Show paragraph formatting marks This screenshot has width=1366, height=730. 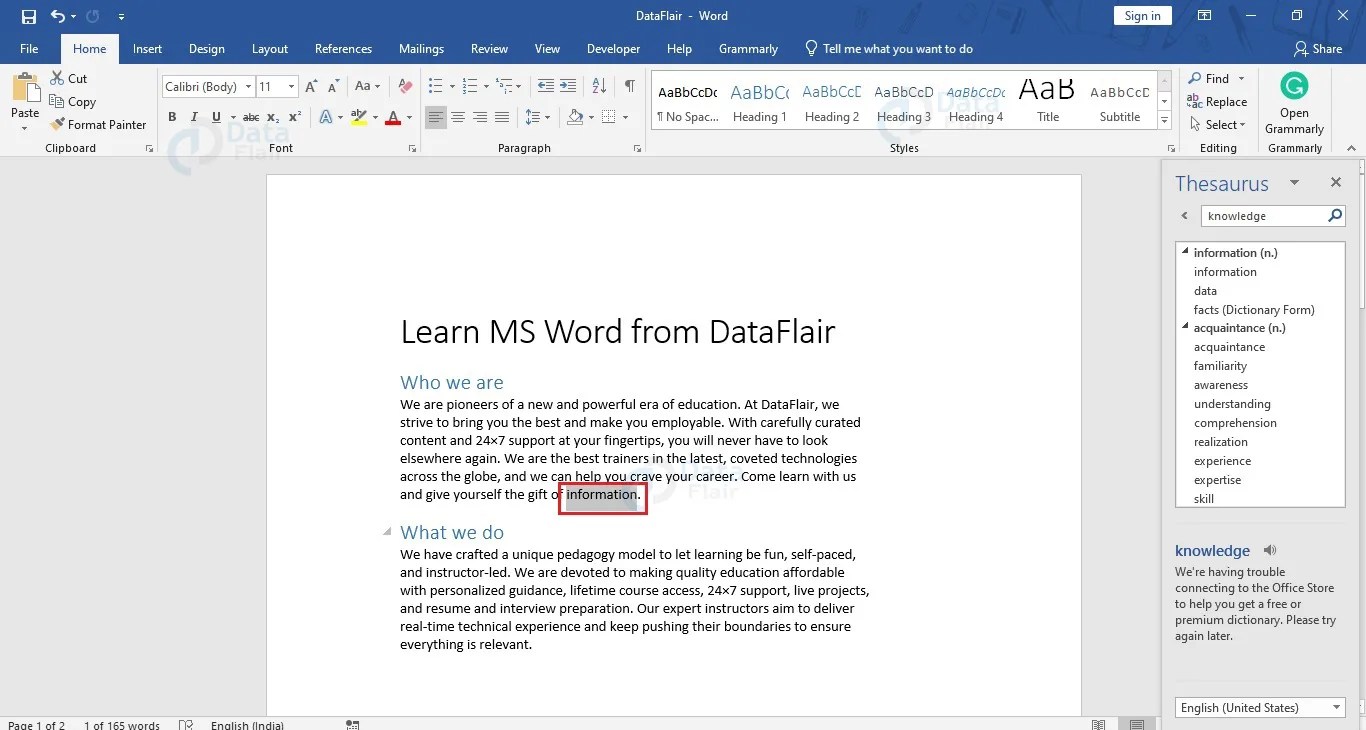[629, 85]
